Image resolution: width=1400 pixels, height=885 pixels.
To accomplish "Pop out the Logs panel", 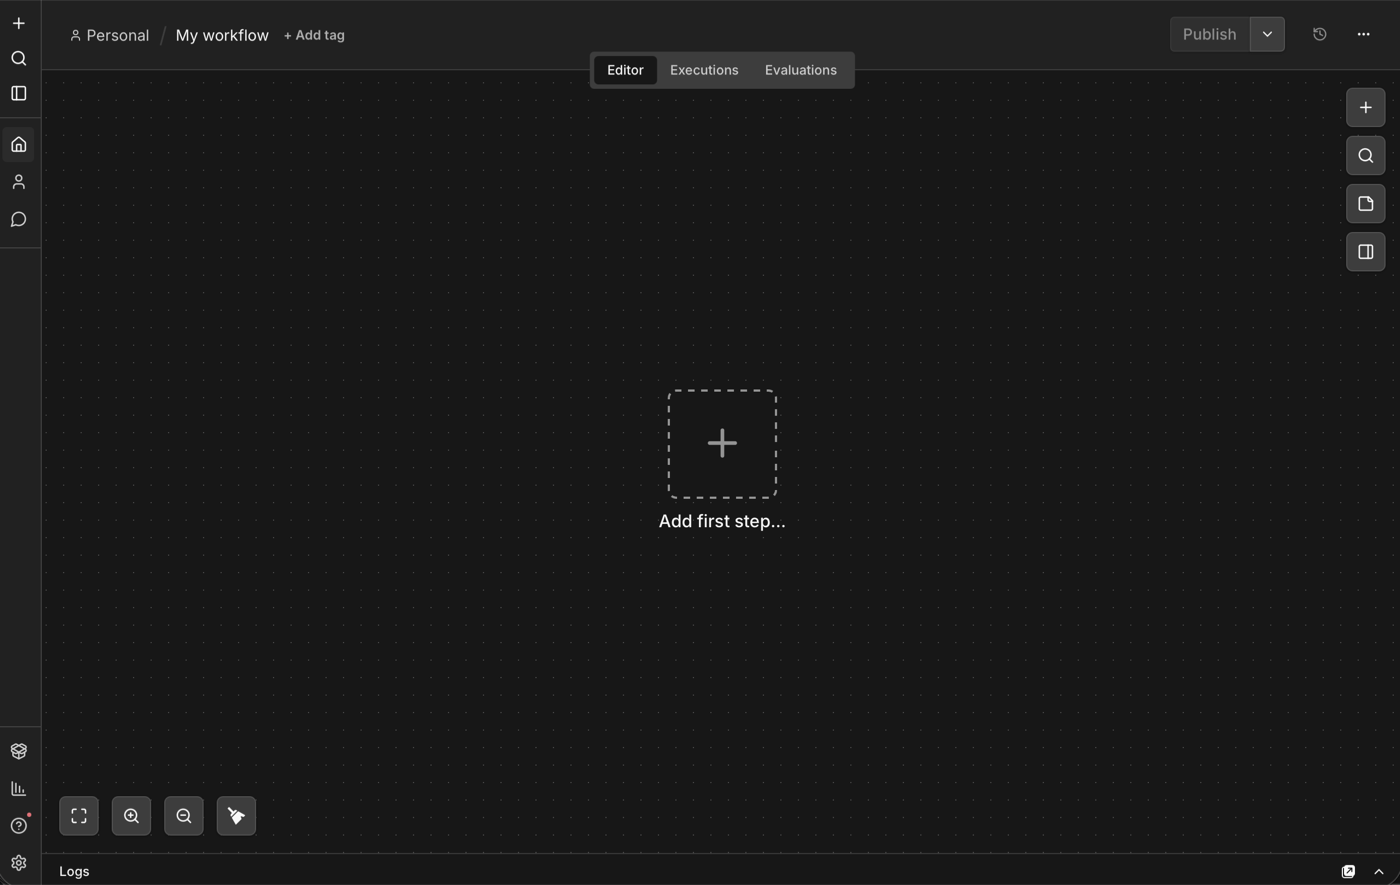I will [1348, 872].
